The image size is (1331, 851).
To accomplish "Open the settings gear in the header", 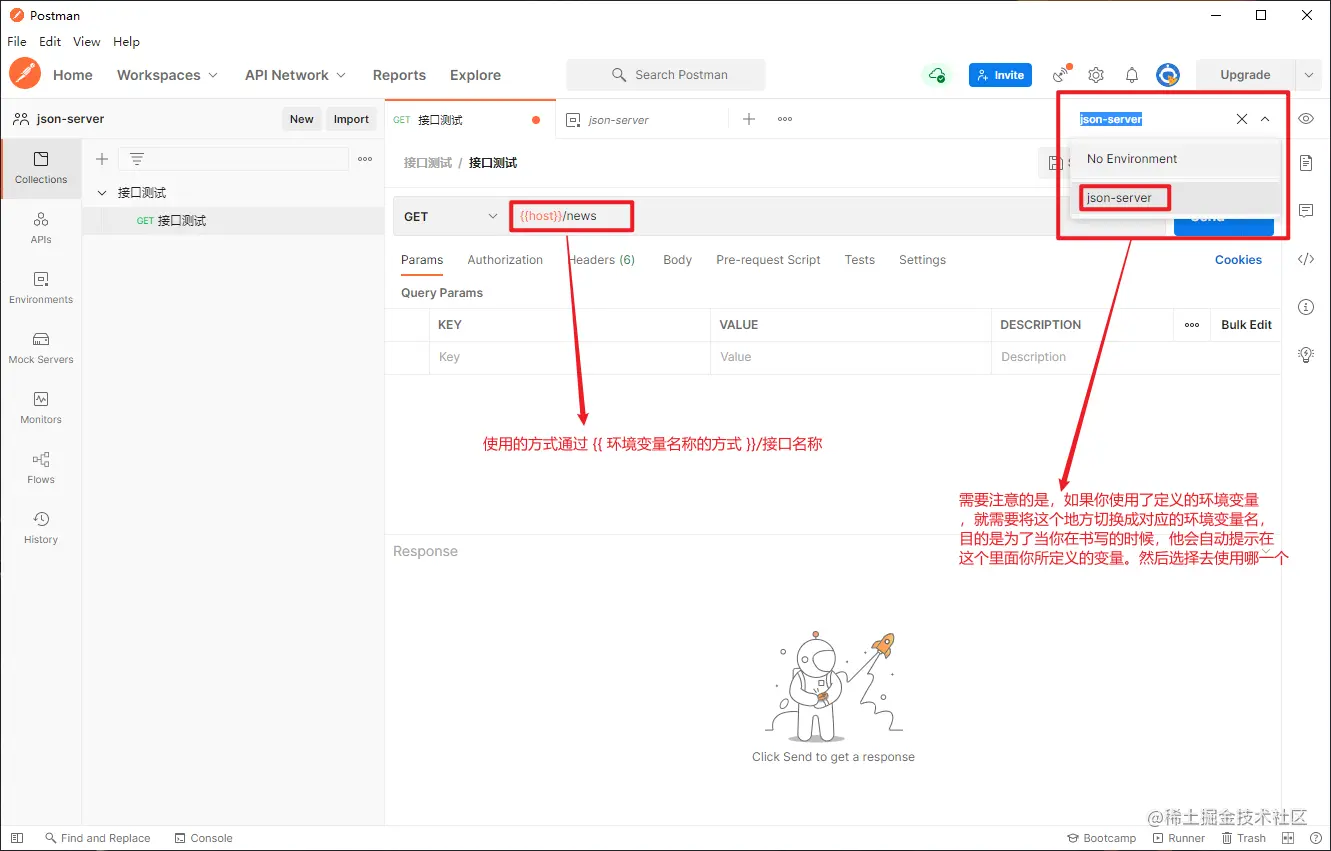I will (1096, 75).
